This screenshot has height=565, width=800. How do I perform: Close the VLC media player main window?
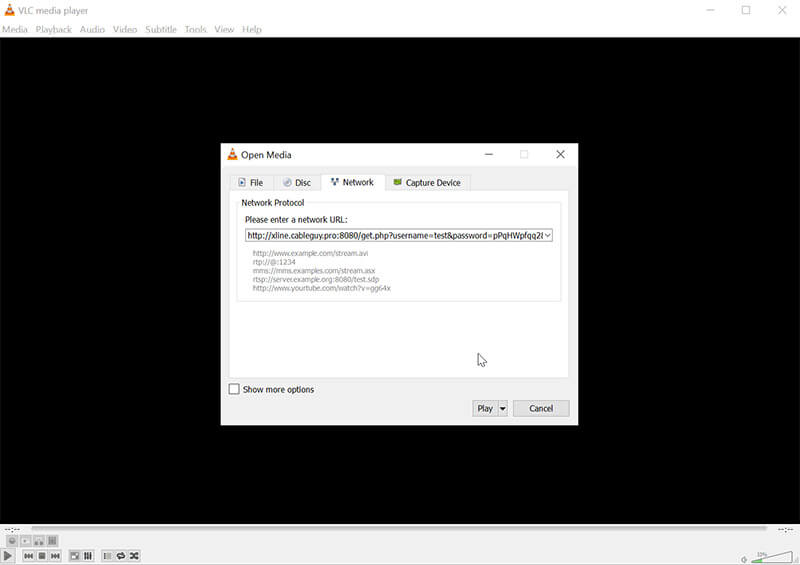[x=782, y=10]
